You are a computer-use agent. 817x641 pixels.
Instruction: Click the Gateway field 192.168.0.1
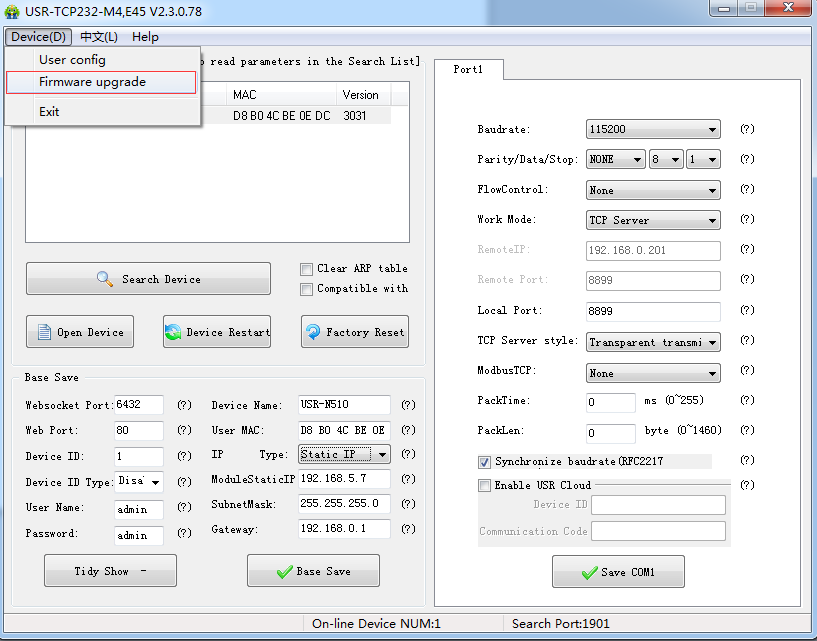[344, 528]
